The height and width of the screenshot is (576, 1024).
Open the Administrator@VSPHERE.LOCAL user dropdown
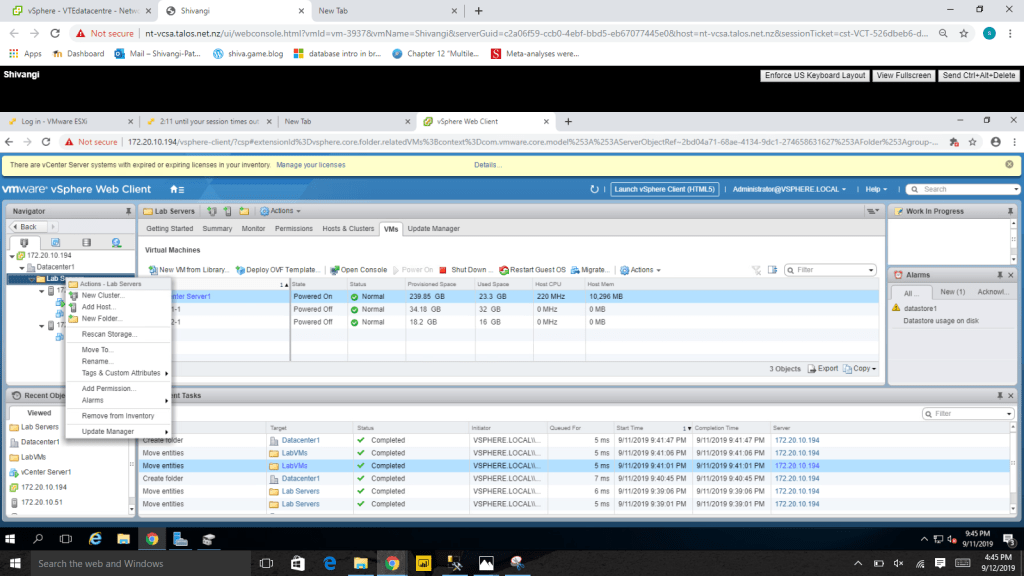pyautogui.click(x=789, y=189)
